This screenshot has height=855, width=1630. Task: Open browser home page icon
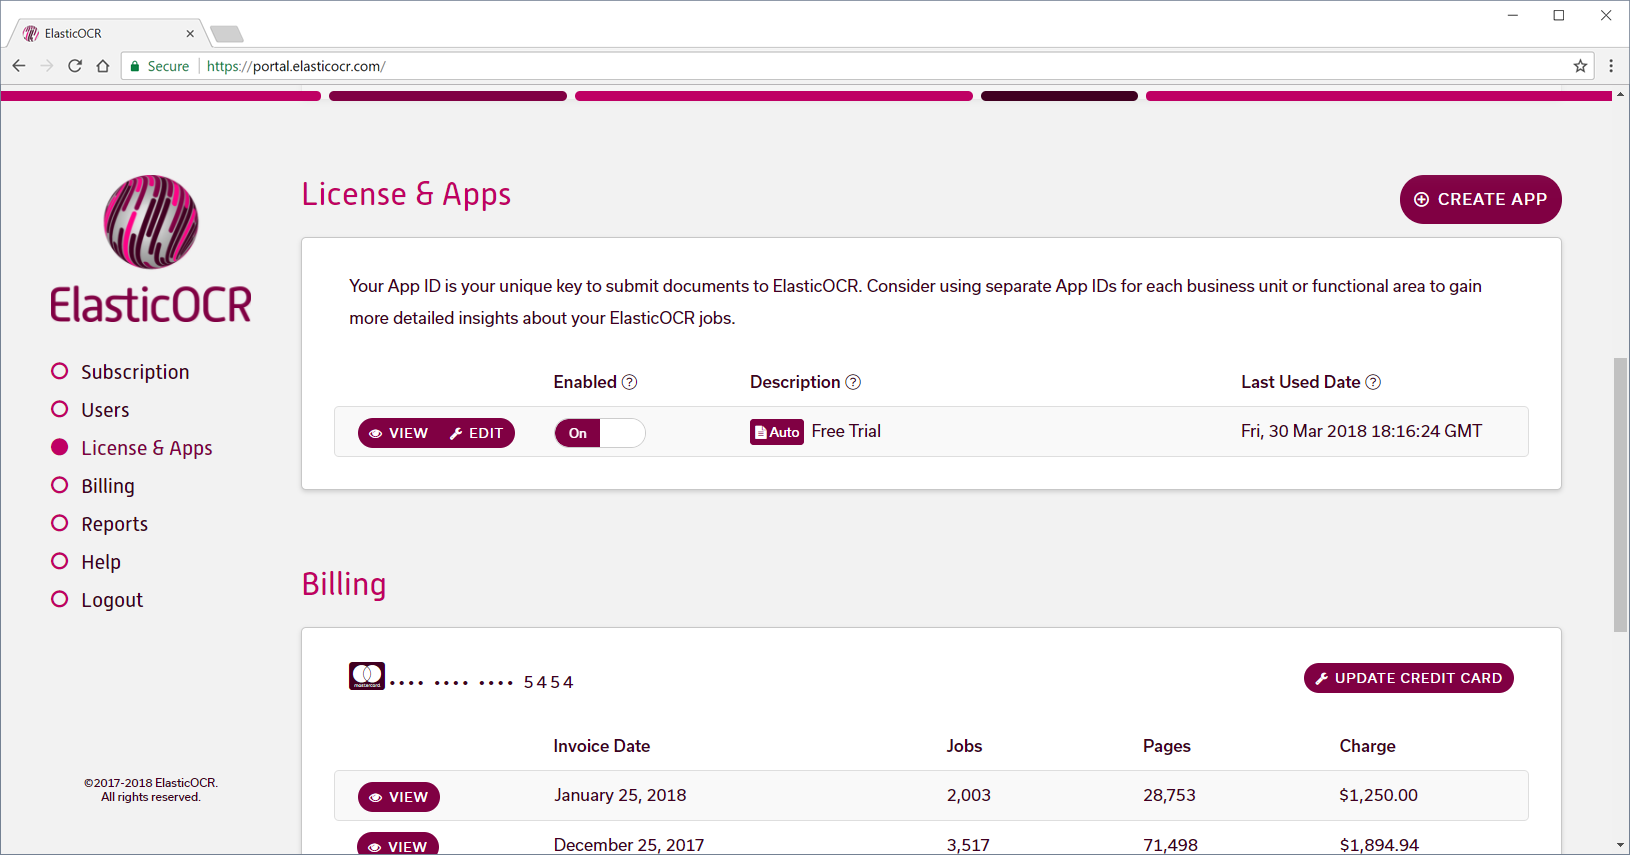[x=103, y=66]
